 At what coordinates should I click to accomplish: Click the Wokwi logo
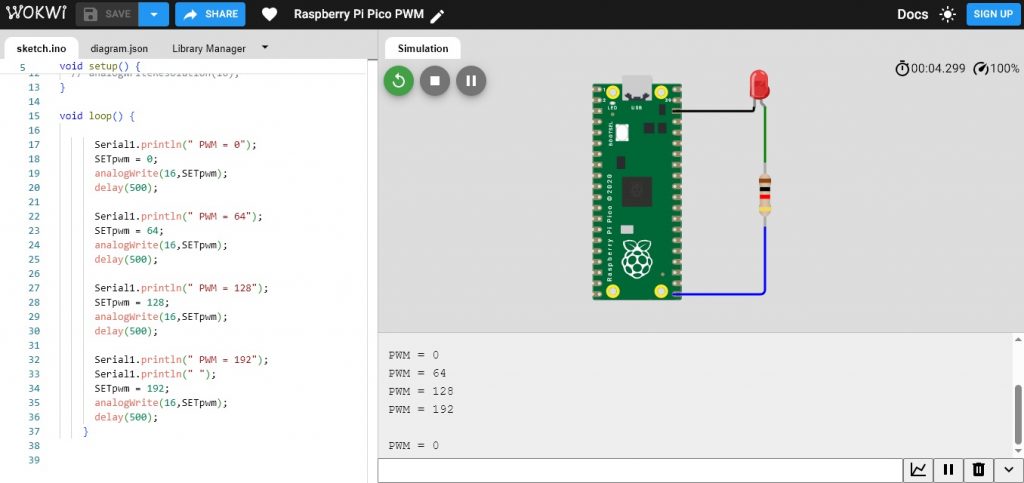pos(36,14)
